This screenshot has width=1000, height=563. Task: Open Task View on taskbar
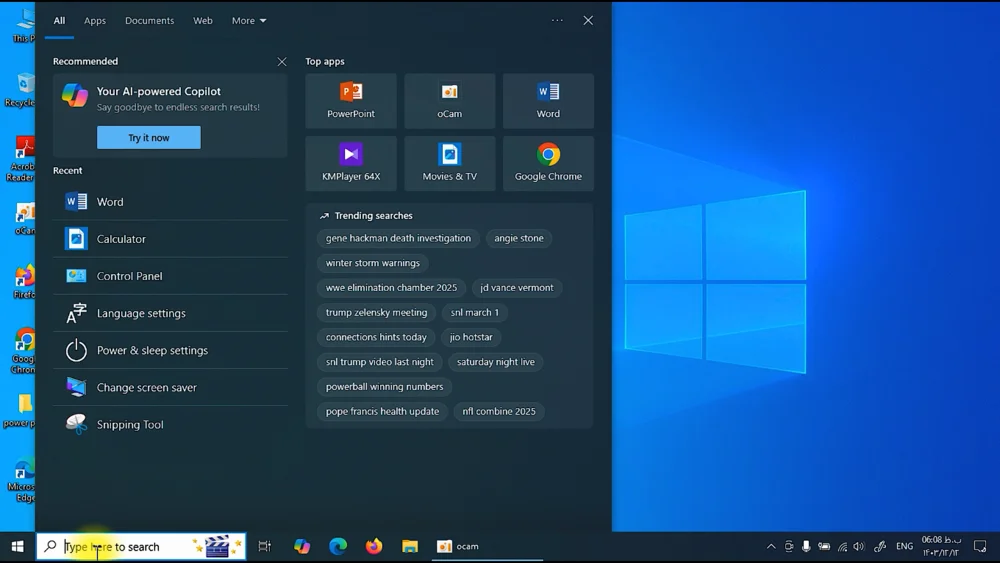pyautogui.click(x=265, y=546)
